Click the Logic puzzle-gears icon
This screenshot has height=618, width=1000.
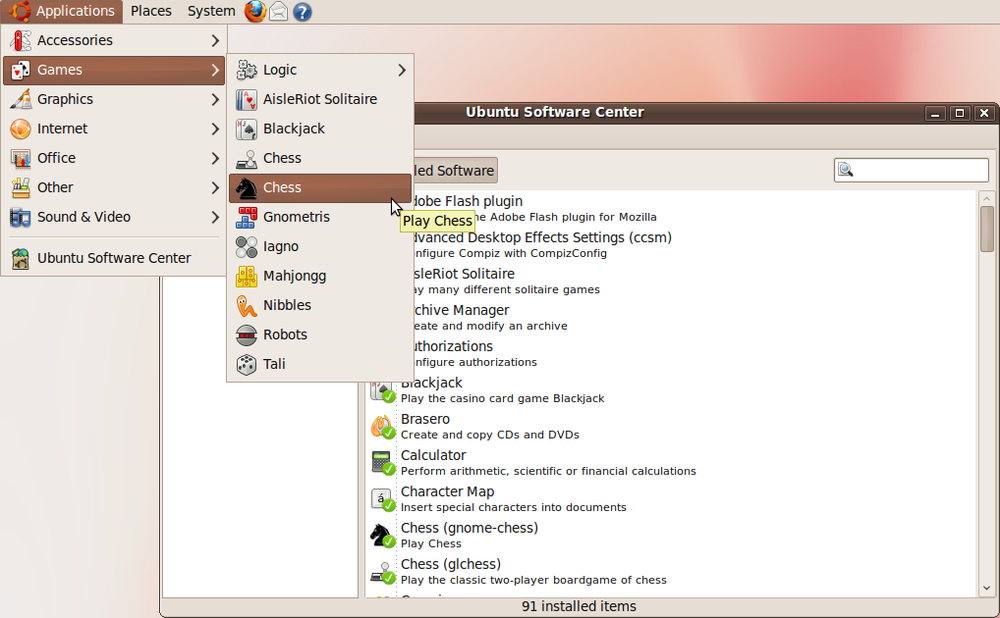pos(246,70)
